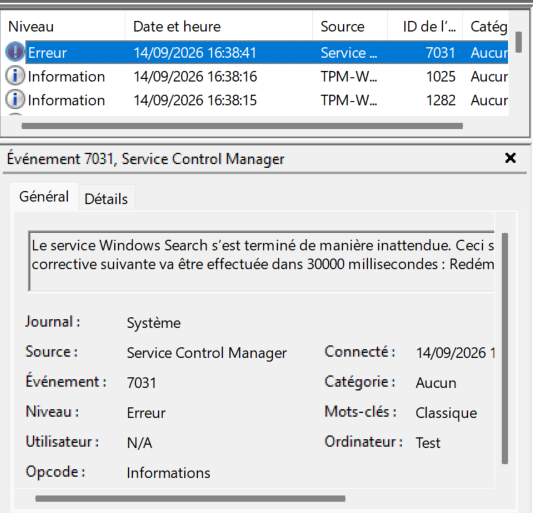Viewport: 533px width, 513px height.
Task: Click the Service Control Manager source value
Action: (x=207, y=353)
